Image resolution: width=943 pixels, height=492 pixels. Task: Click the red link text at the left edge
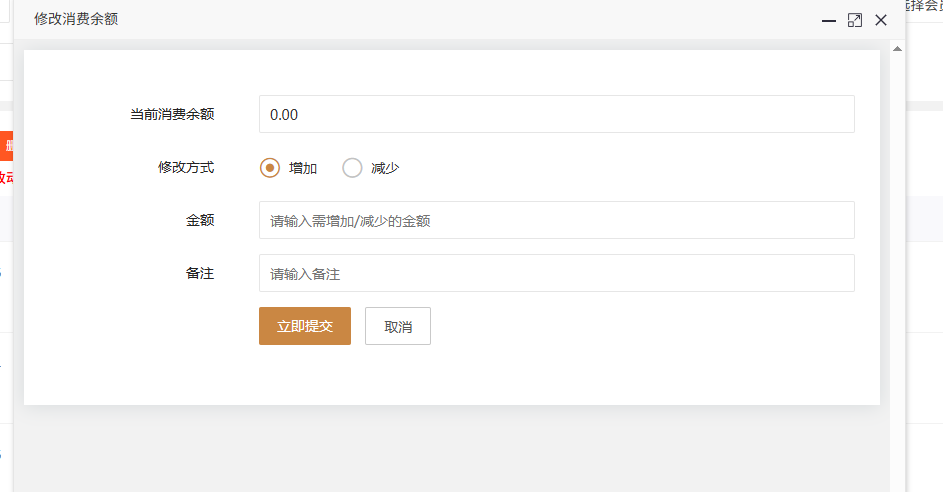[6, 177]
